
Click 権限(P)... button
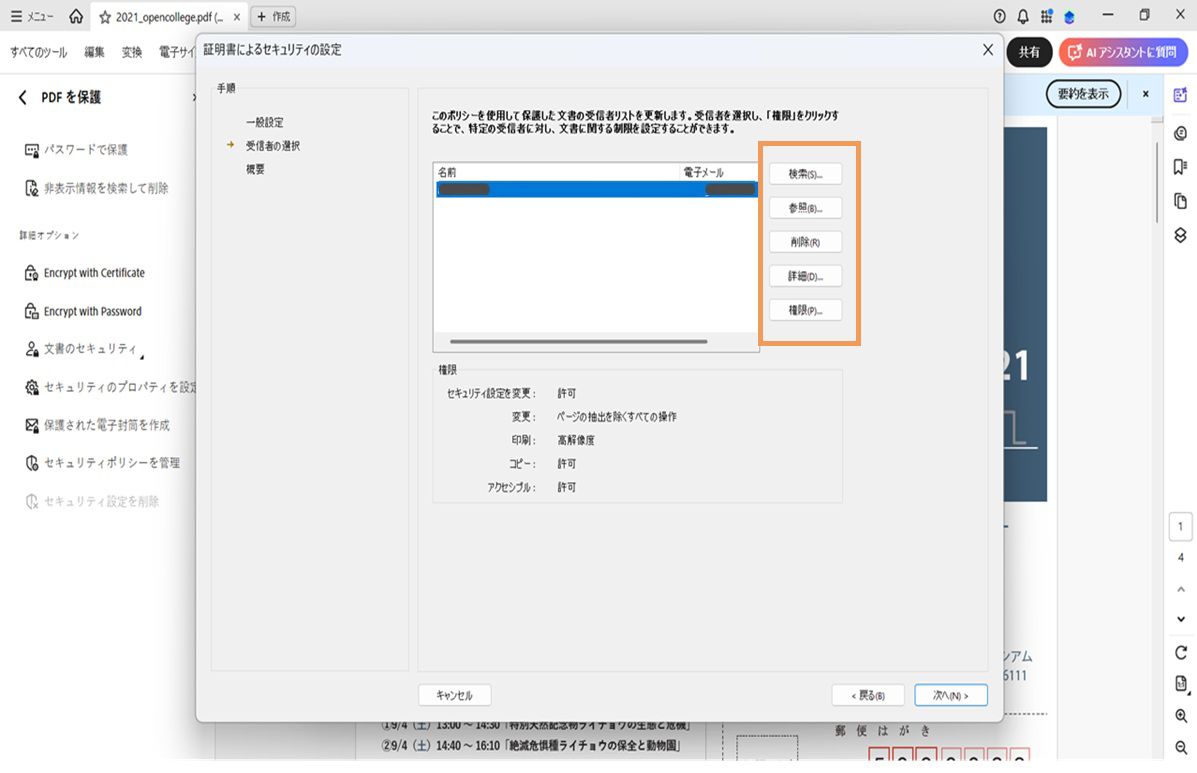(x=805, y=310)
